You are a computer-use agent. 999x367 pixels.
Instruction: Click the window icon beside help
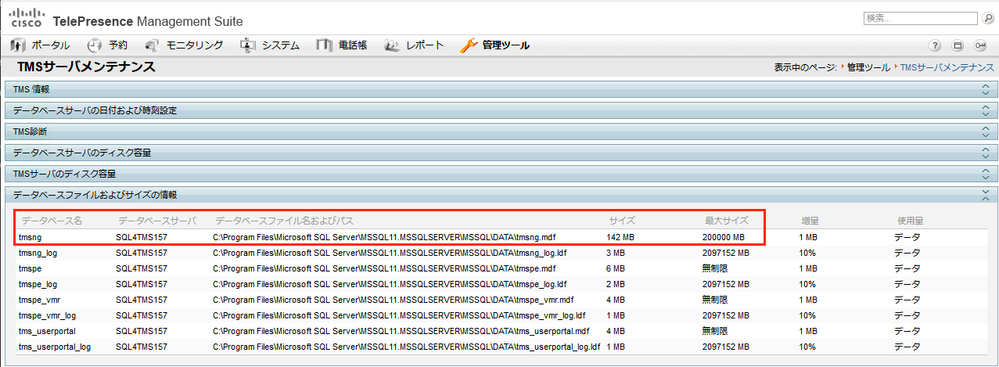957,46
